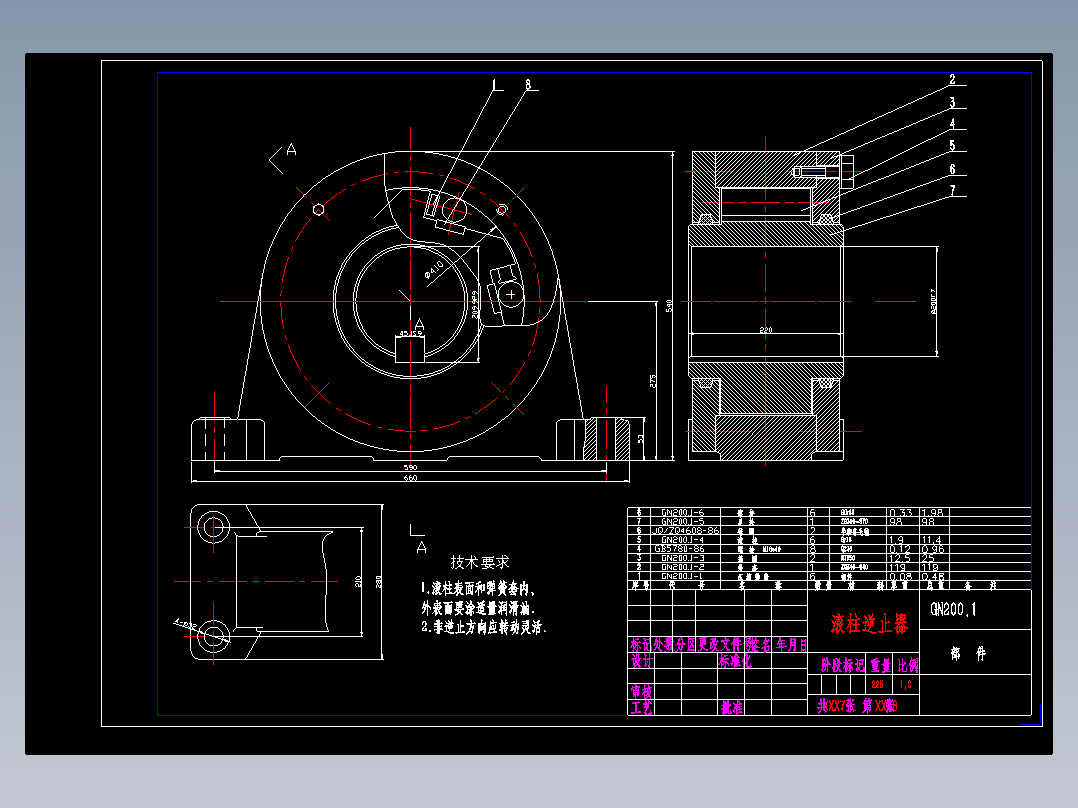The width and height of the screenshot is (1078, 808).
Task: Select the 220 dimension in section view
Action: click(766, 330)
